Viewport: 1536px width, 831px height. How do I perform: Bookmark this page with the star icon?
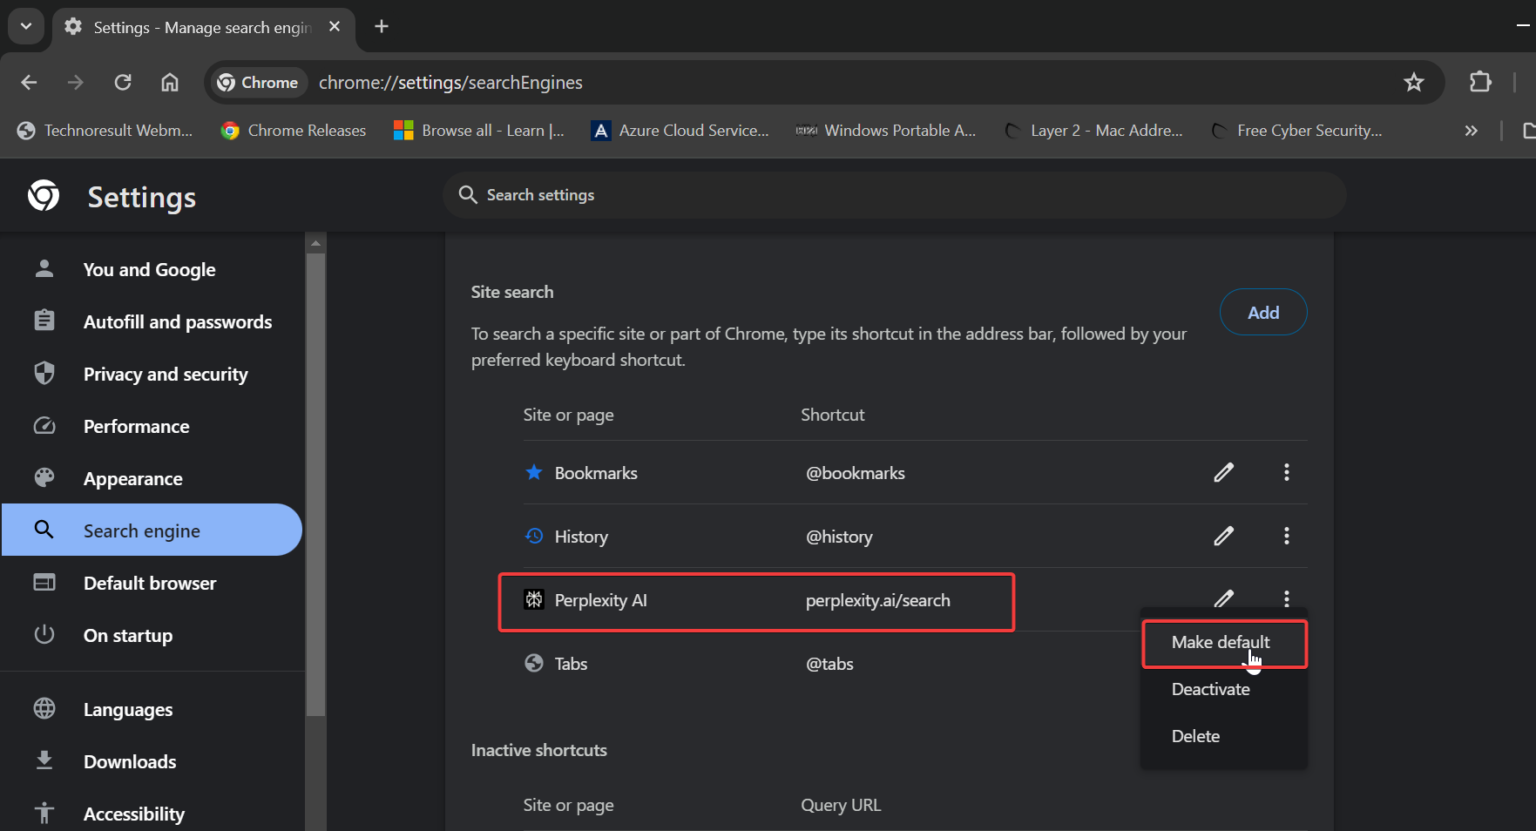click(x=1414, y=82)
